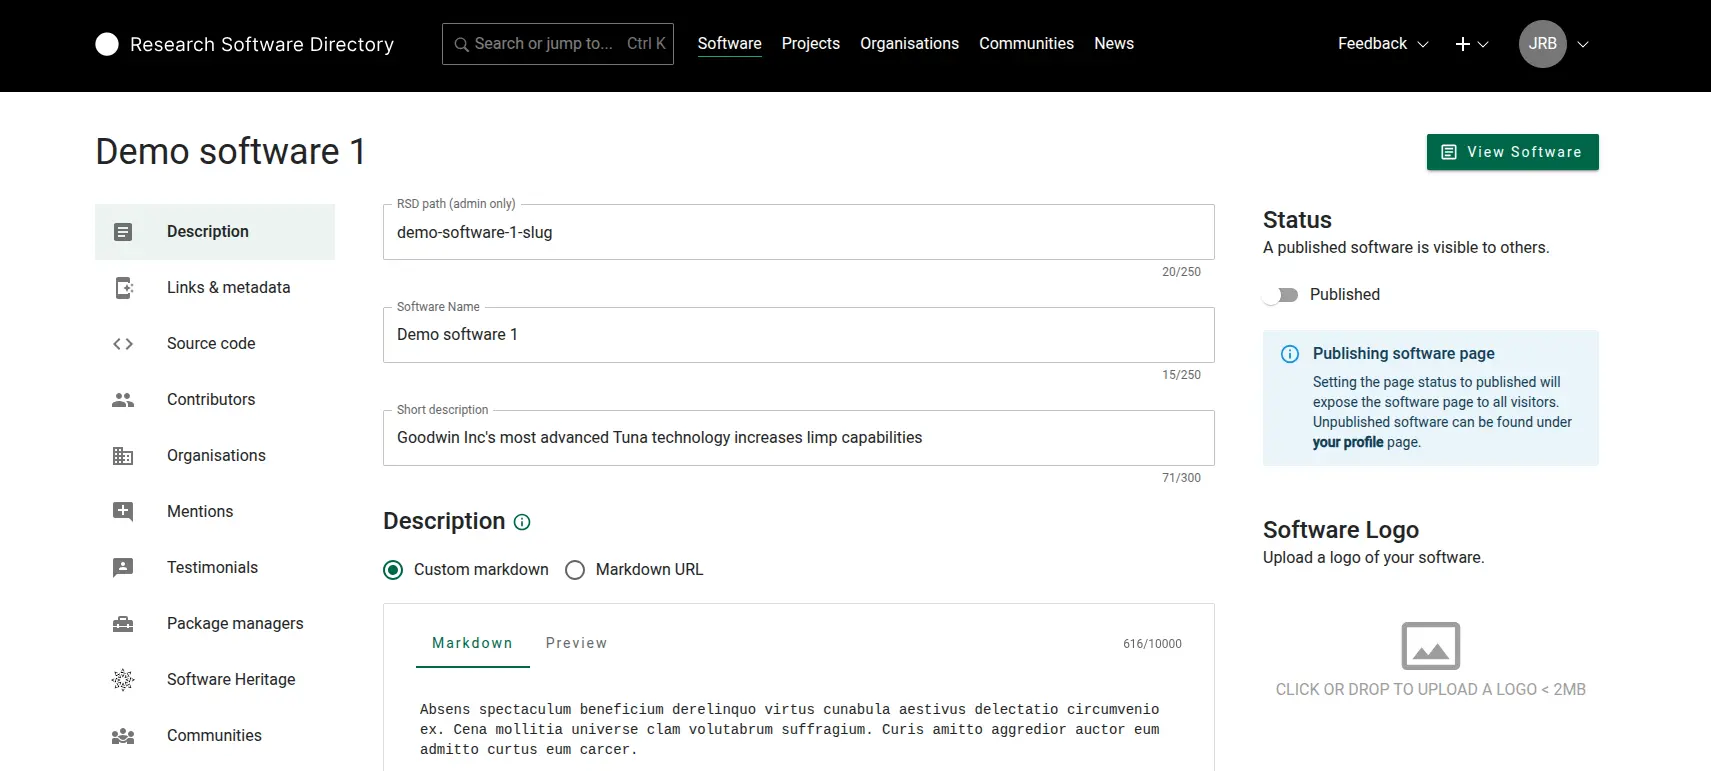Click into the Short description field
Viewport: 1711px width, 771px height.
pos(798,438)
